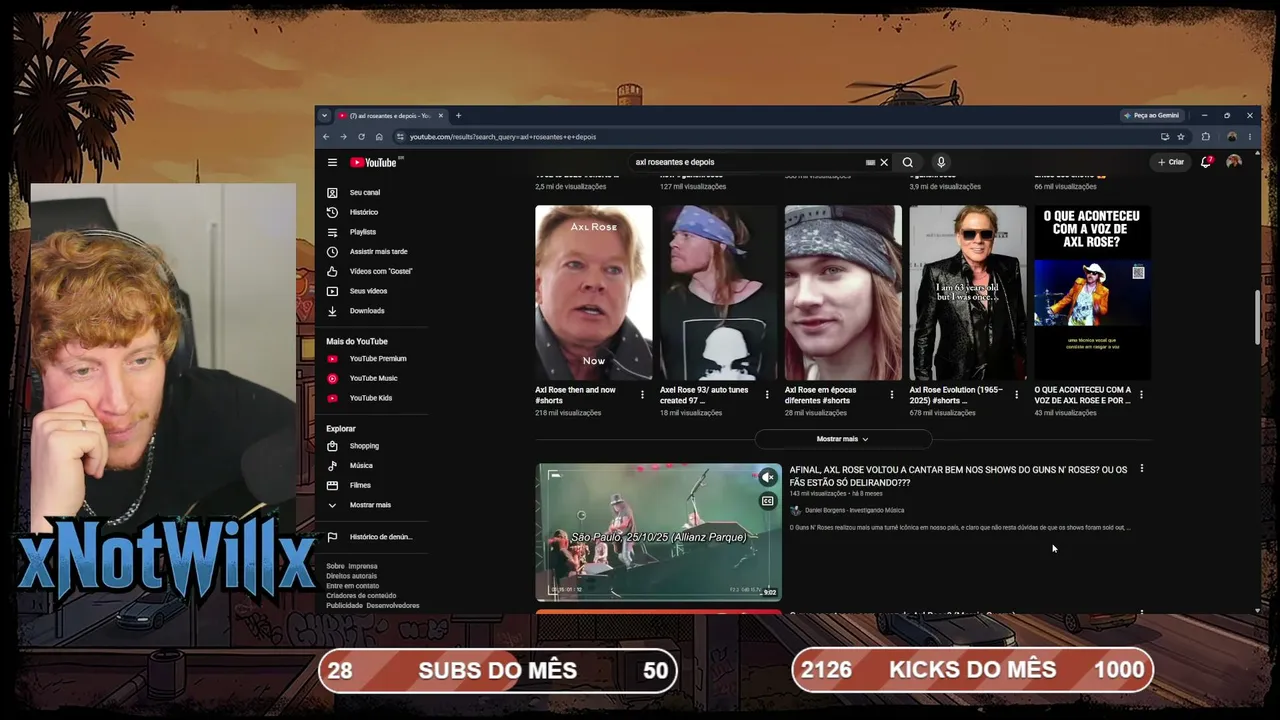Open options for 'Axl Rose em épocas diferentes' short
Screen dimensions: 1280x720
tap(892, 395)
